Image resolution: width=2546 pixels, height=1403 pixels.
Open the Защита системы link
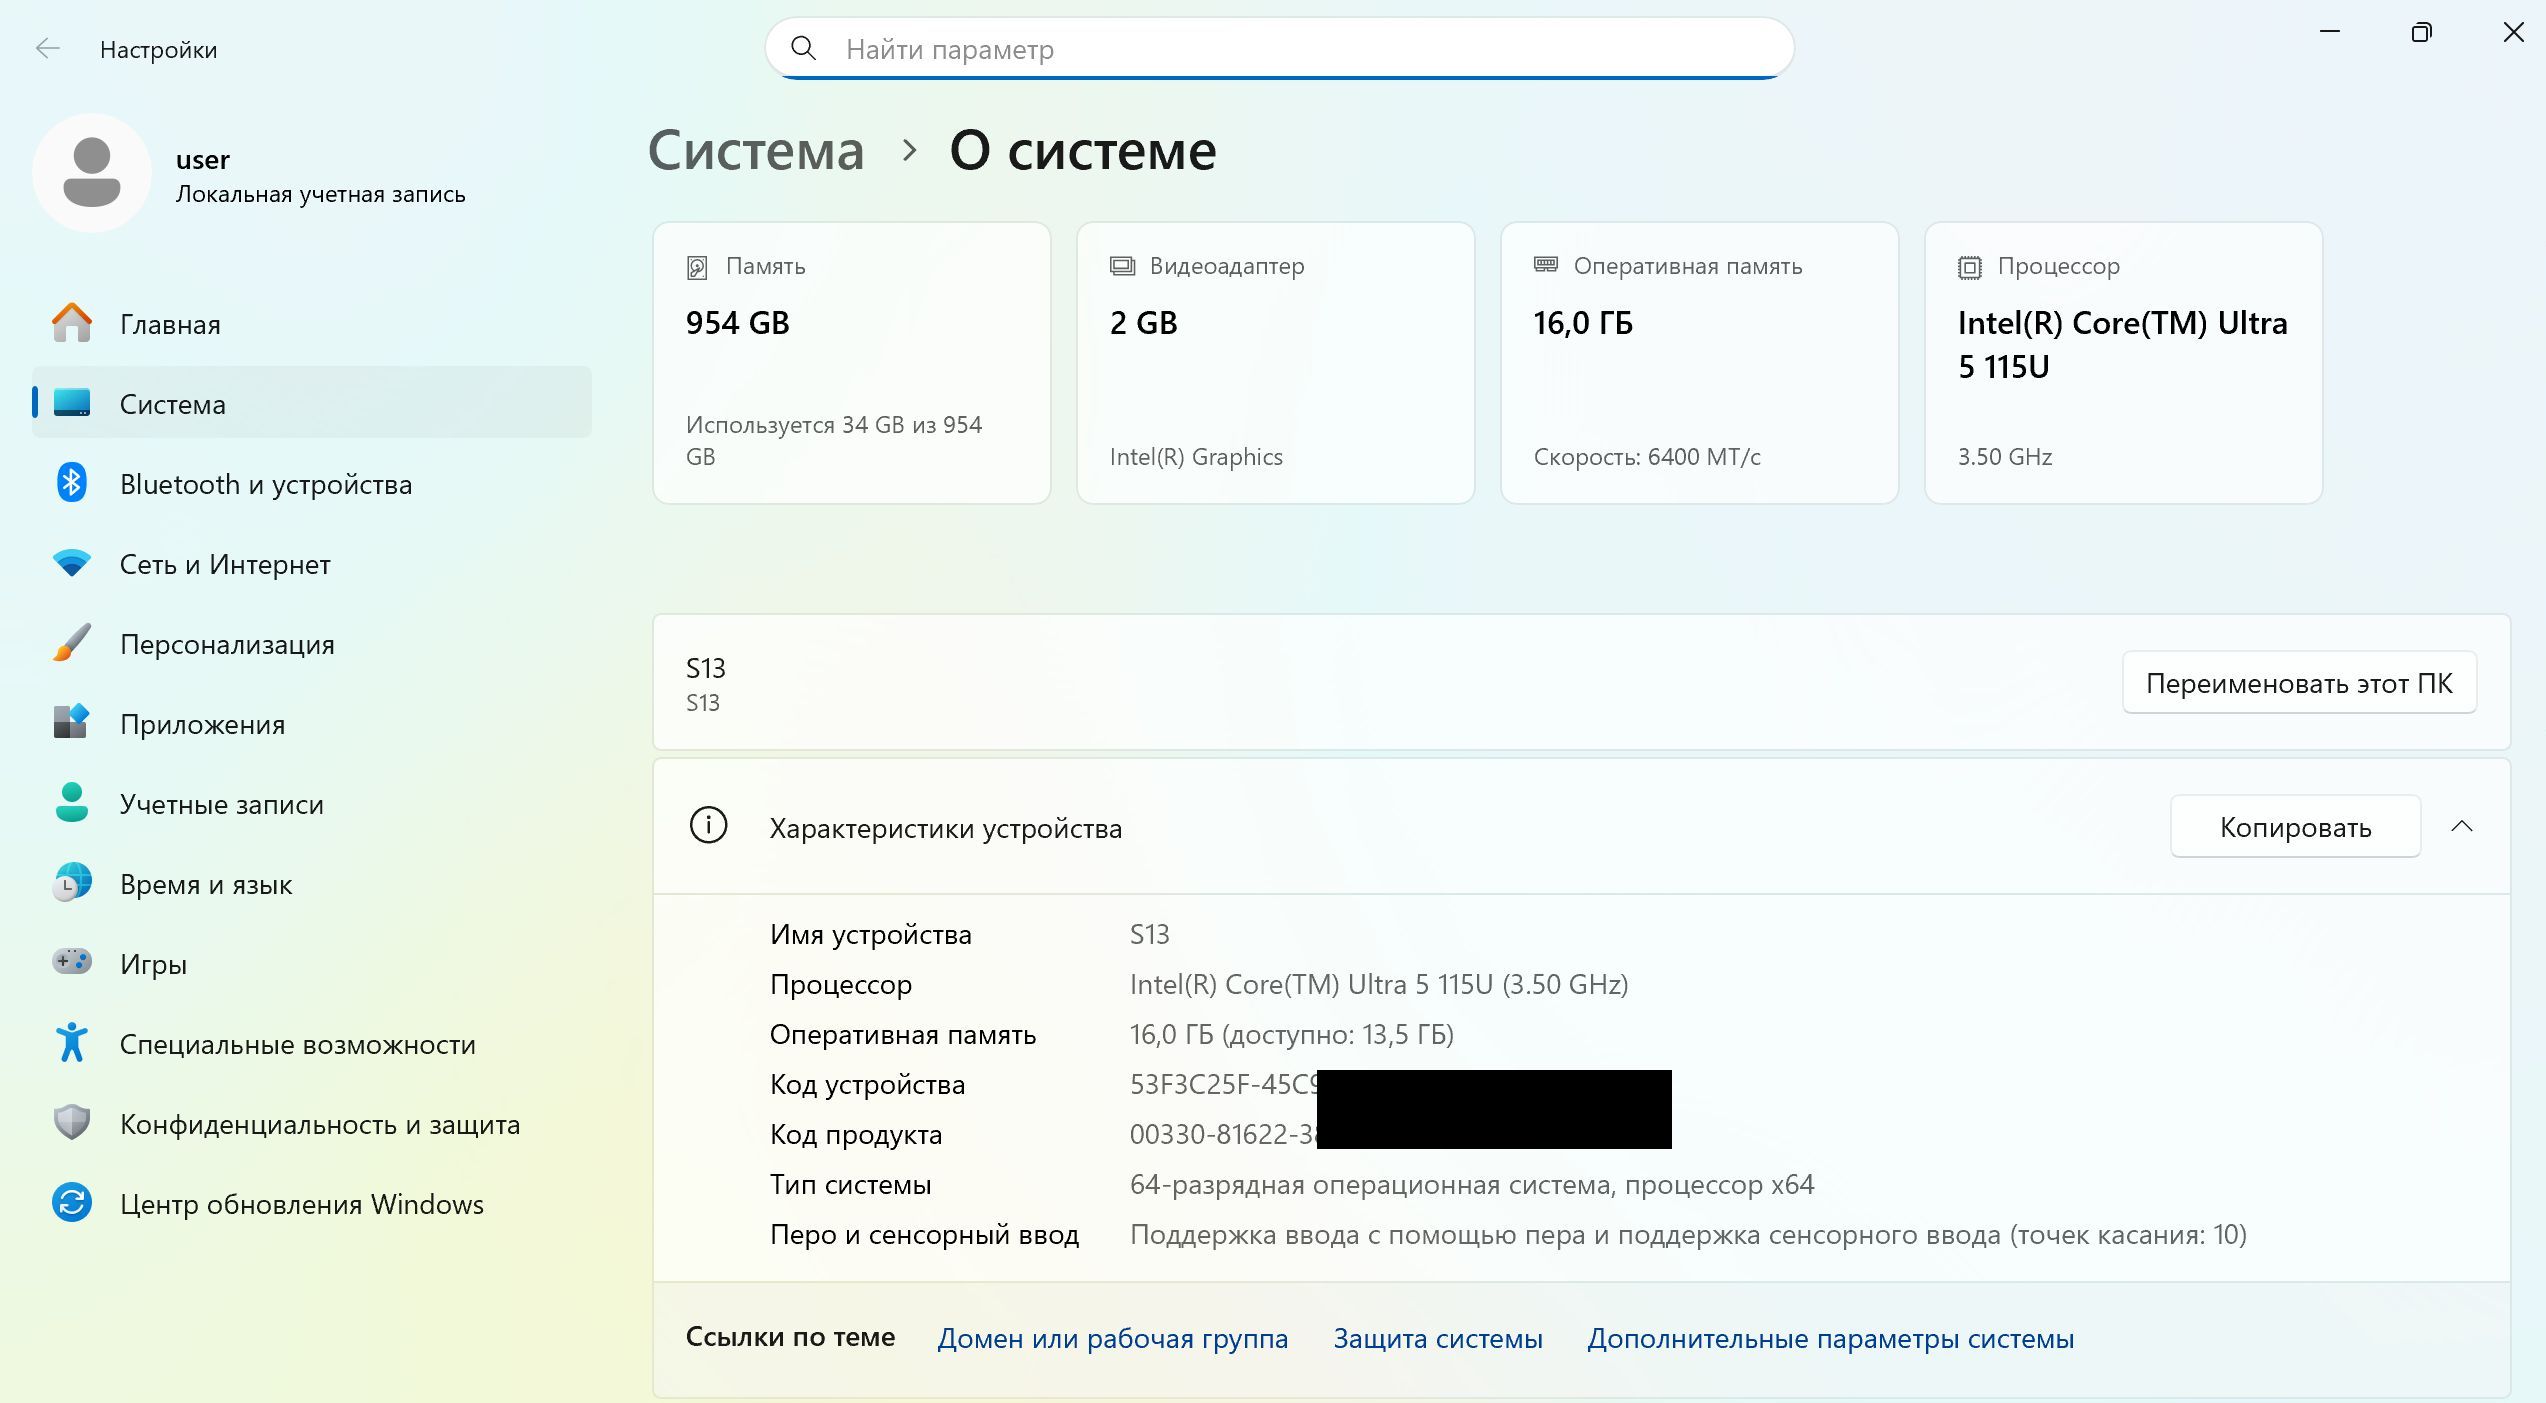point(1437,1338)
